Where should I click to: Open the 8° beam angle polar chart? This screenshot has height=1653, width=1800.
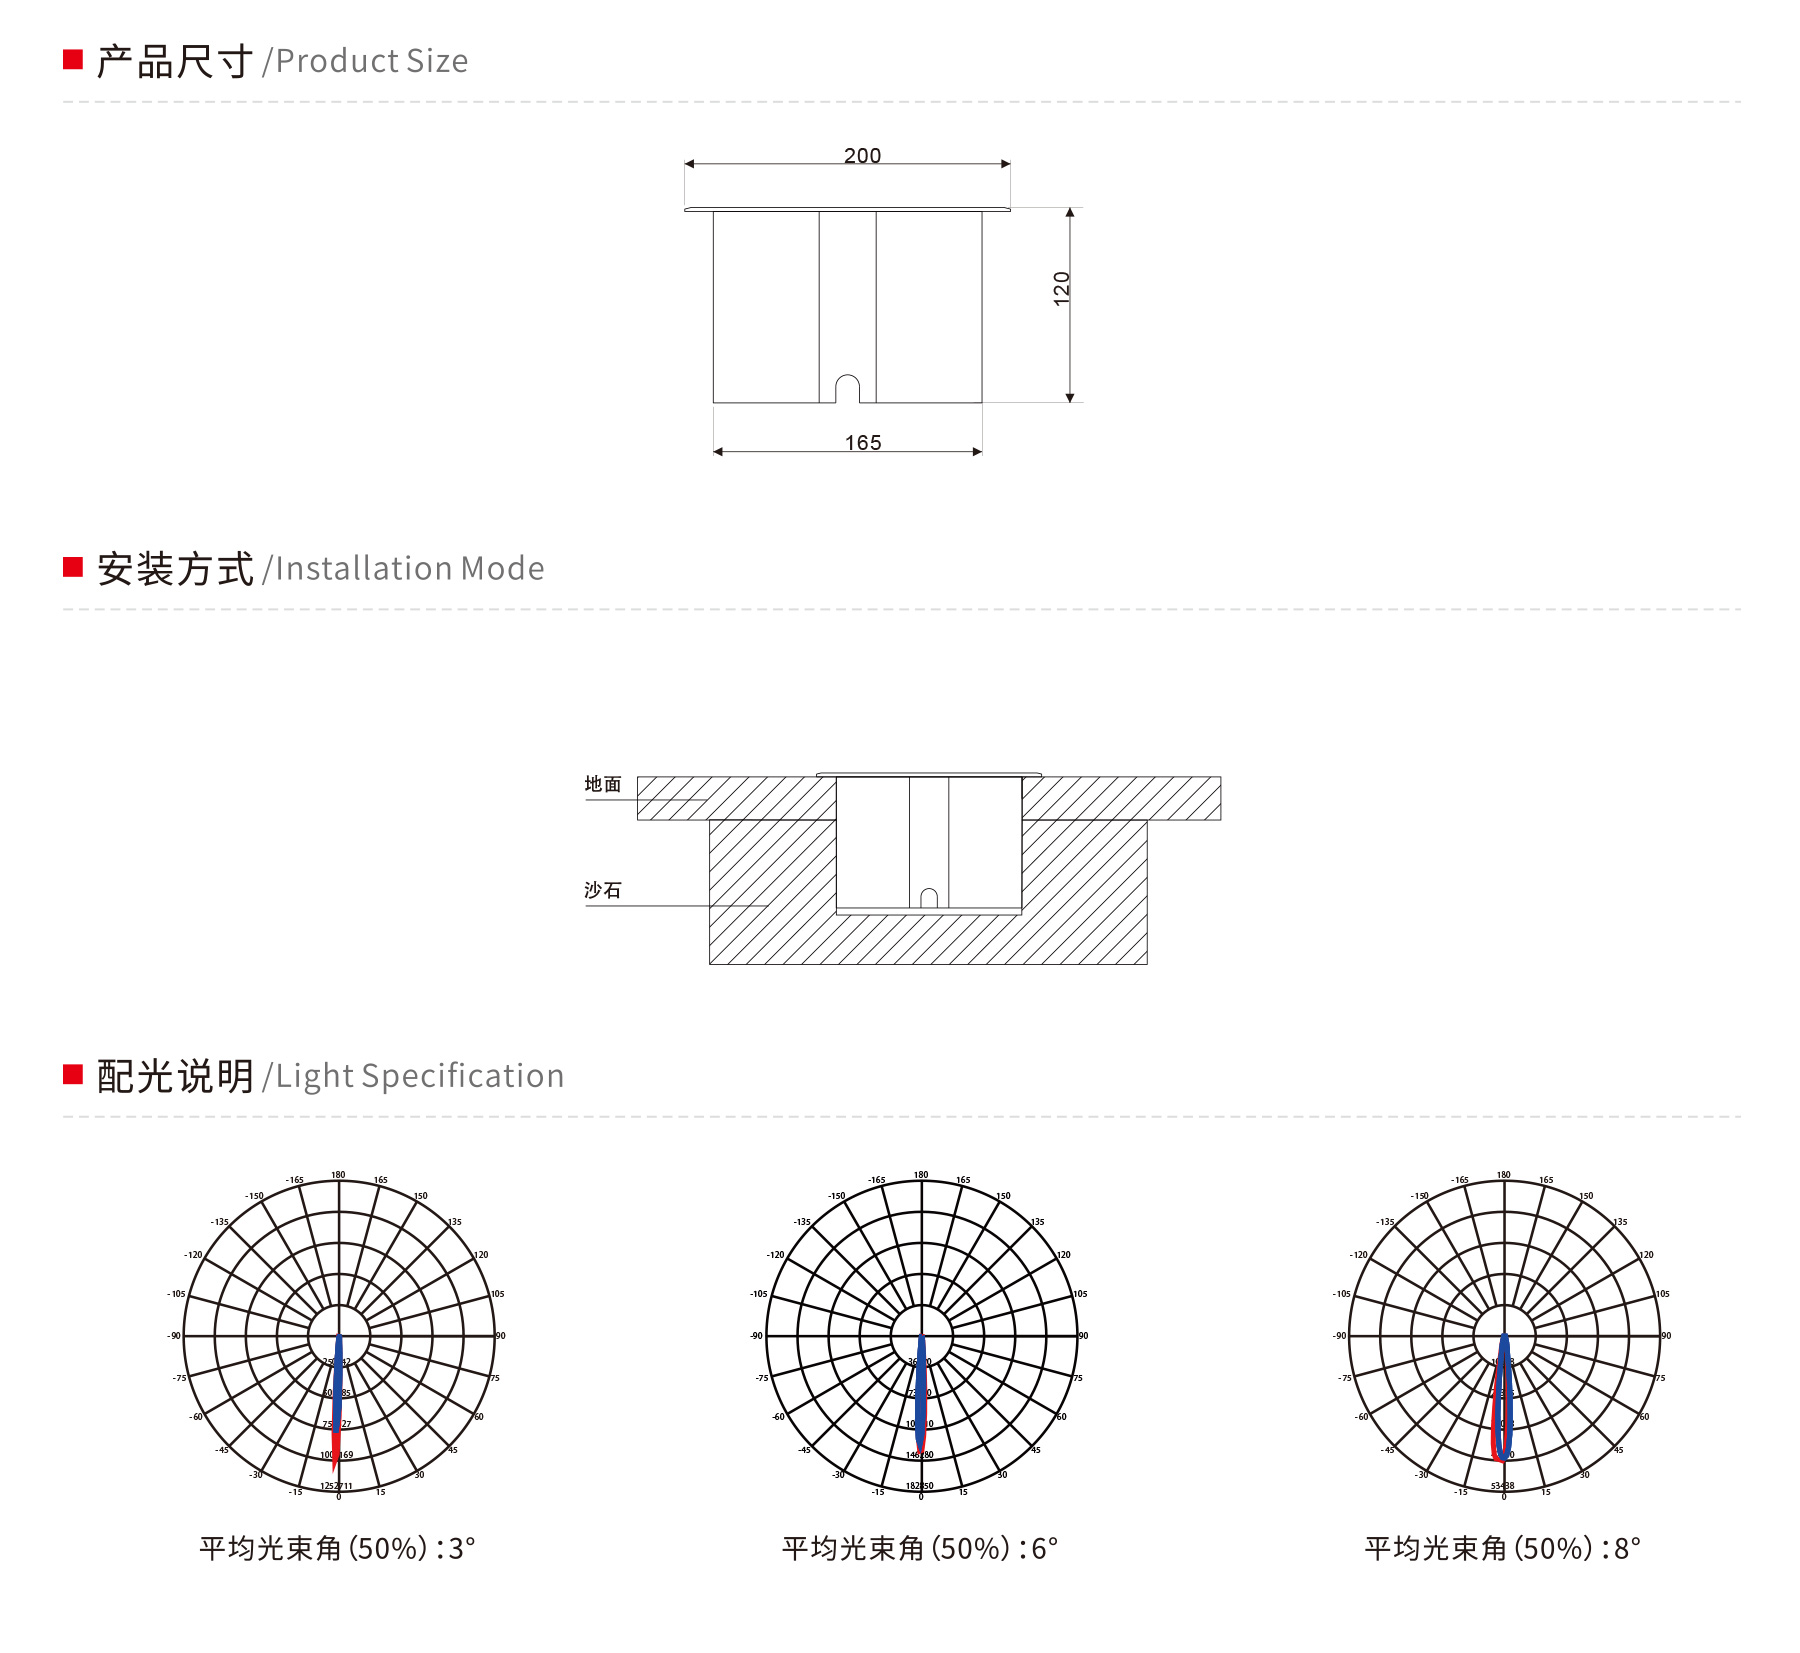coord(1504,1336)
